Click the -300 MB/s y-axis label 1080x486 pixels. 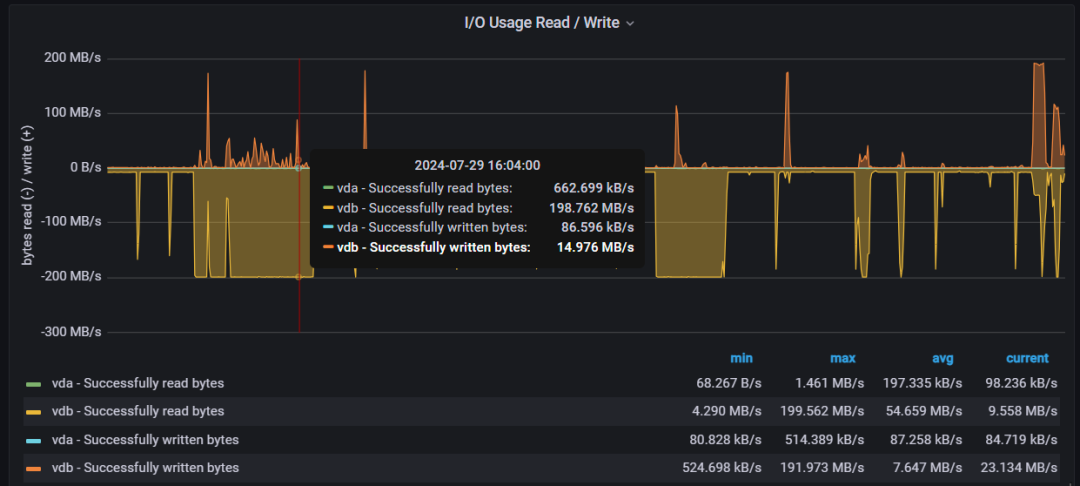point(73,332)
